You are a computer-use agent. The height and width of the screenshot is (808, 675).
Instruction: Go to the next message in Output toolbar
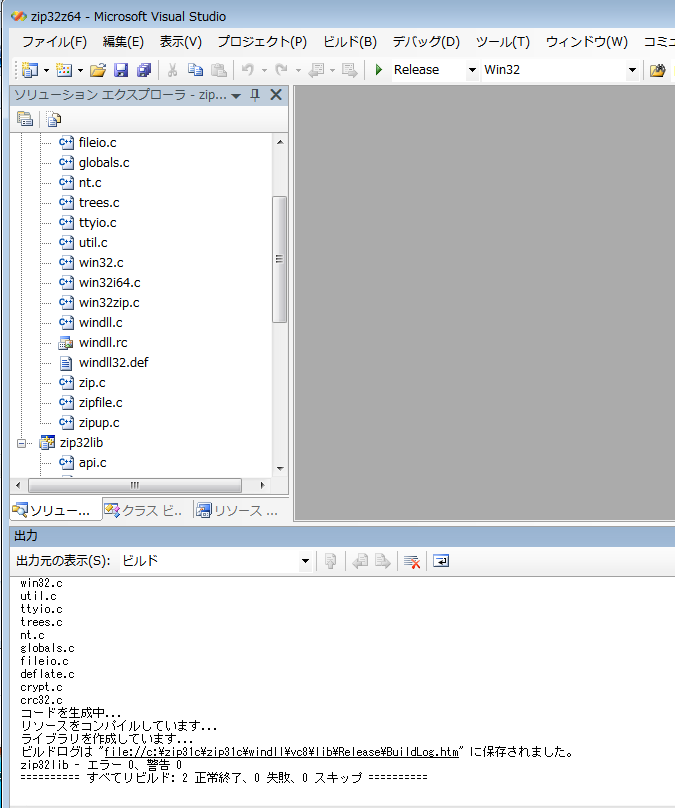382,561
